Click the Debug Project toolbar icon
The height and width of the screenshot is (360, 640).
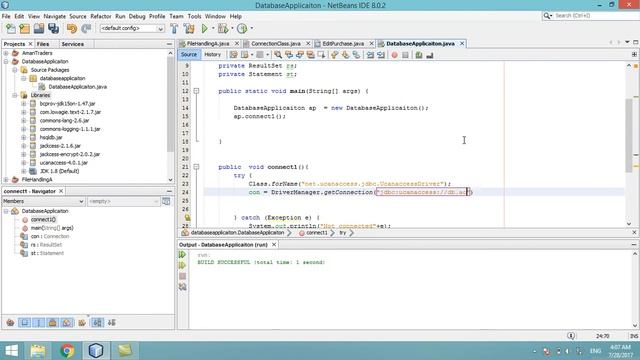tap(223, 29)
